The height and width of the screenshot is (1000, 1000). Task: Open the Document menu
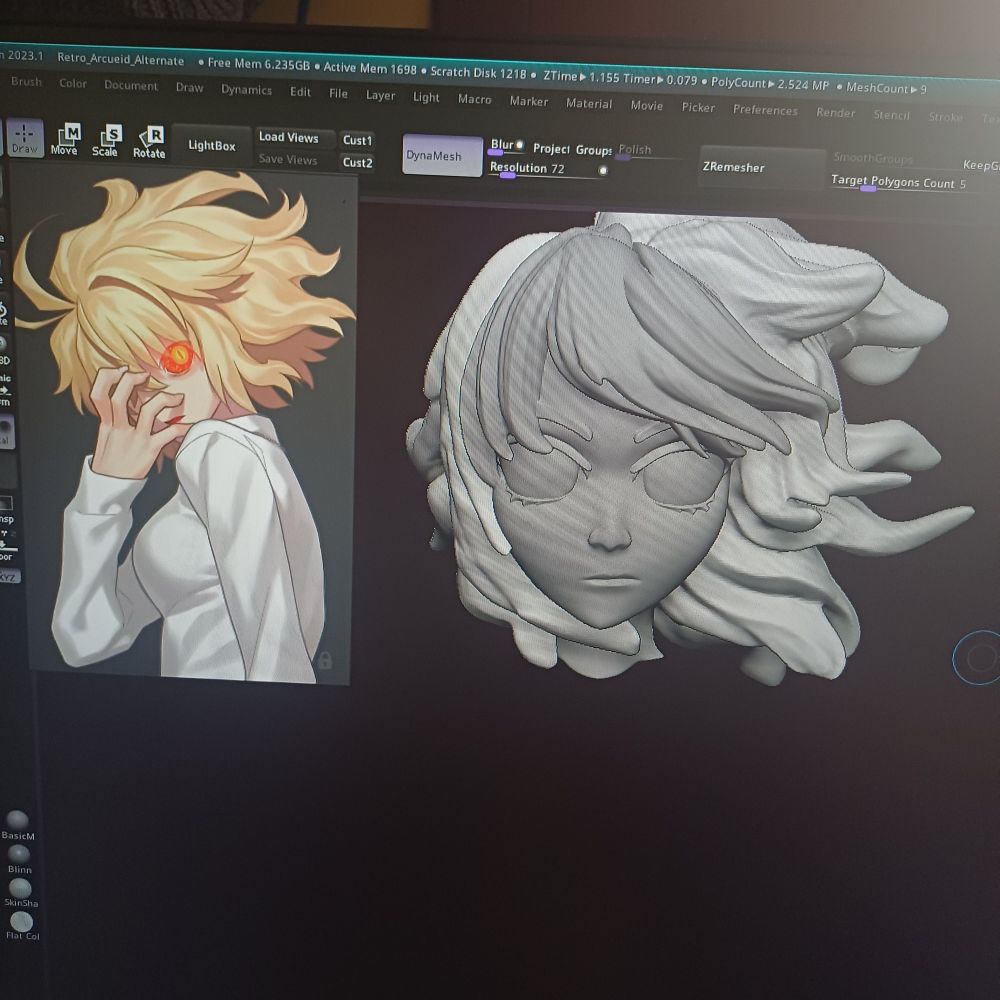pyautogui.click(x=131, y=85)
